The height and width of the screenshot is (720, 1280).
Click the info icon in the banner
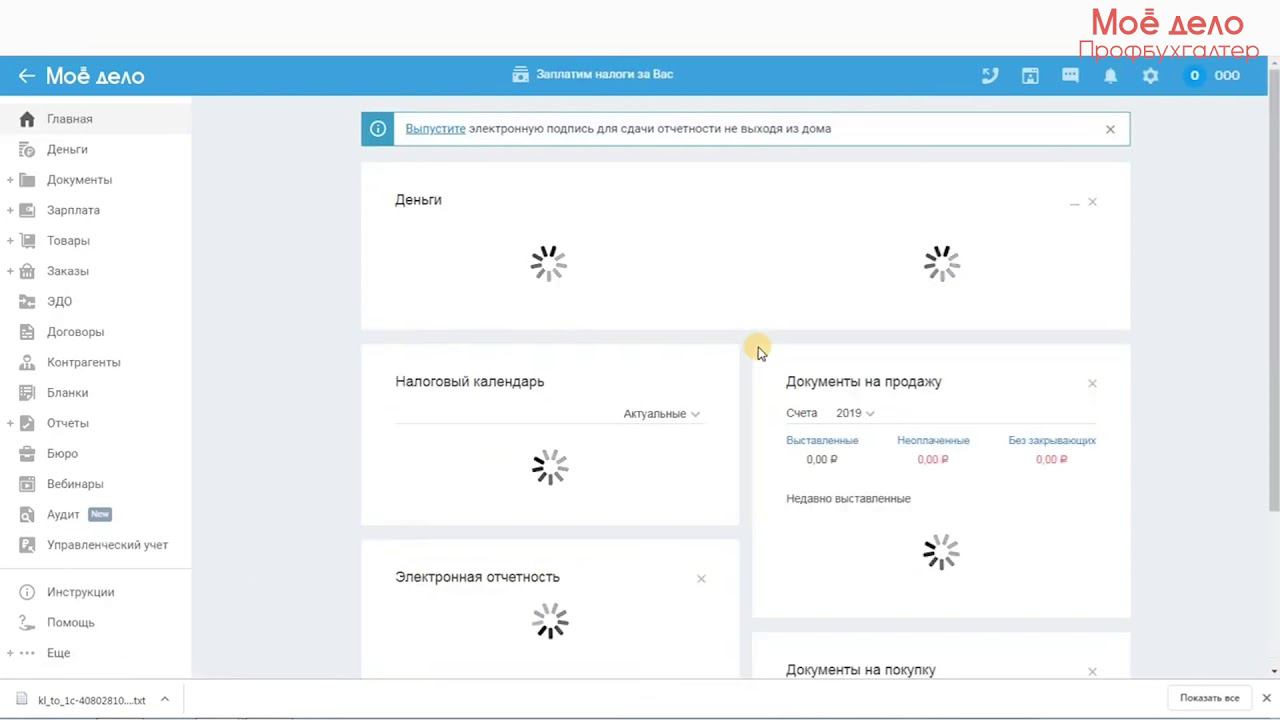pyautogui.click(x=378, y=129)
